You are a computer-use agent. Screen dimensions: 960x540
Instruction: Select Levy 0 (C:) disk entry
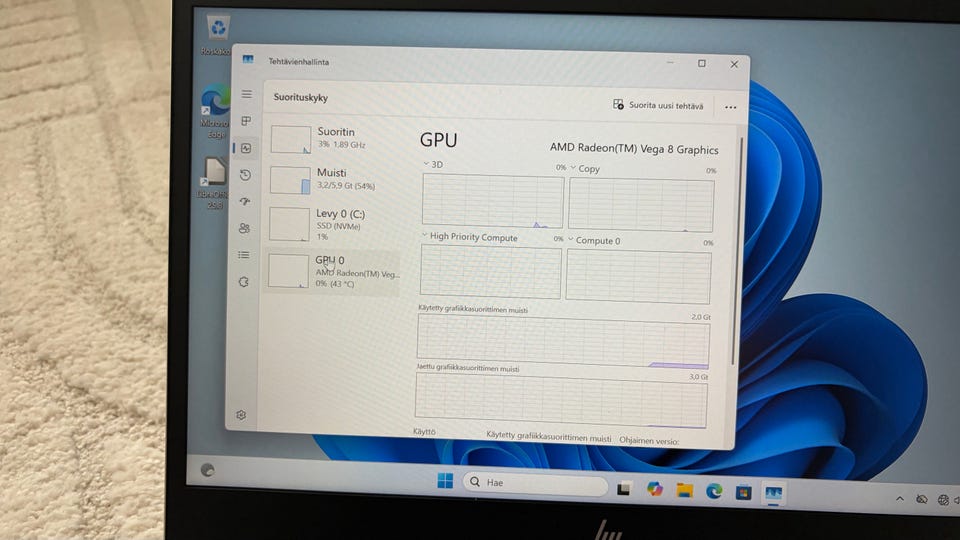pyautogui.click(x=333, y=224)
